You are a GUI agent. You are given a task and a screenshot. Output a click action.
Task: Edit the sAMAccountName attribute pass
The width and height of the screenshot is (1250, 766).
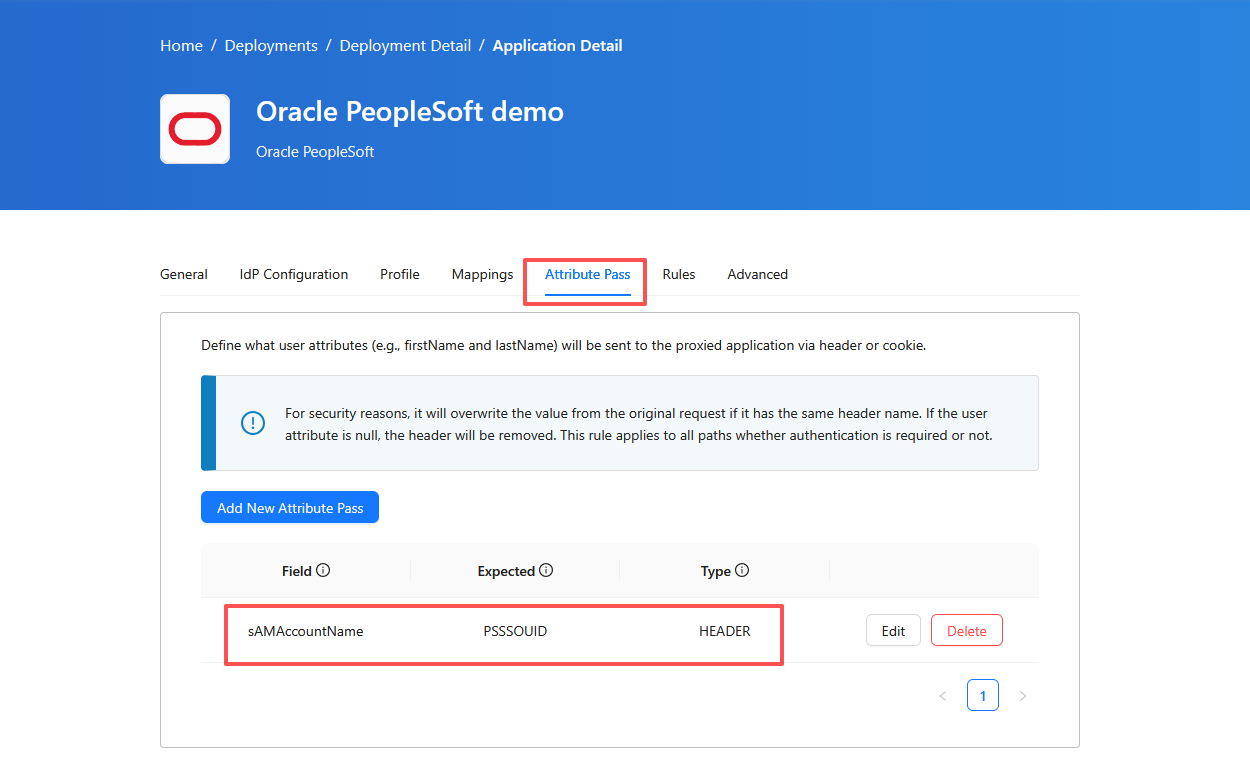click(893, 631)
